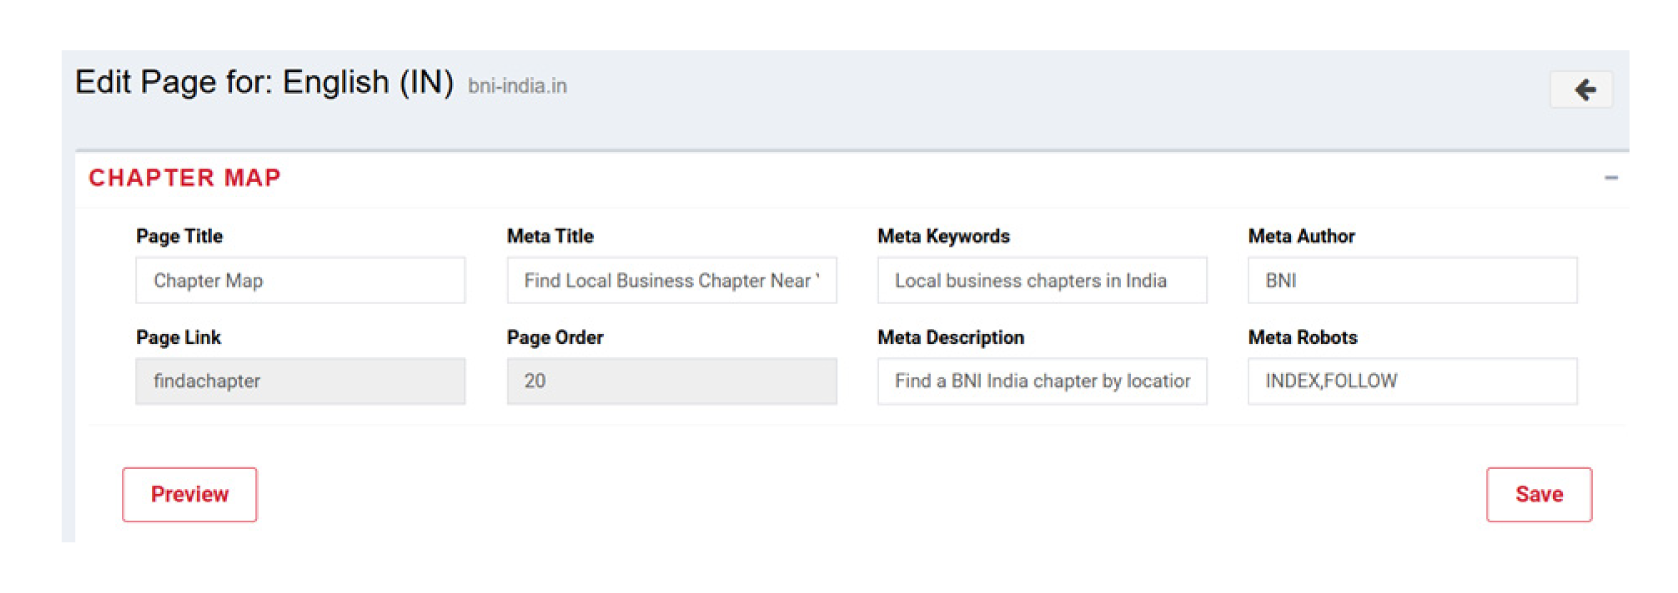Viewport: 1678px width, 593px height.
Task: Edit the Meta Description field
Action: pyautogui.click(x=1042, y=381)
